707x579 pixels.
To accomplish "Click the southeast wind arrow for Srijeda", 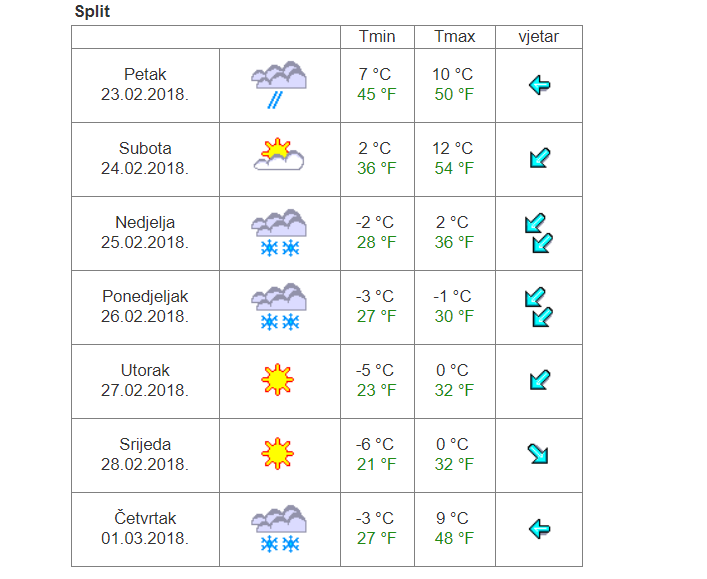I will pyautogui.click(x=538, y=454).
